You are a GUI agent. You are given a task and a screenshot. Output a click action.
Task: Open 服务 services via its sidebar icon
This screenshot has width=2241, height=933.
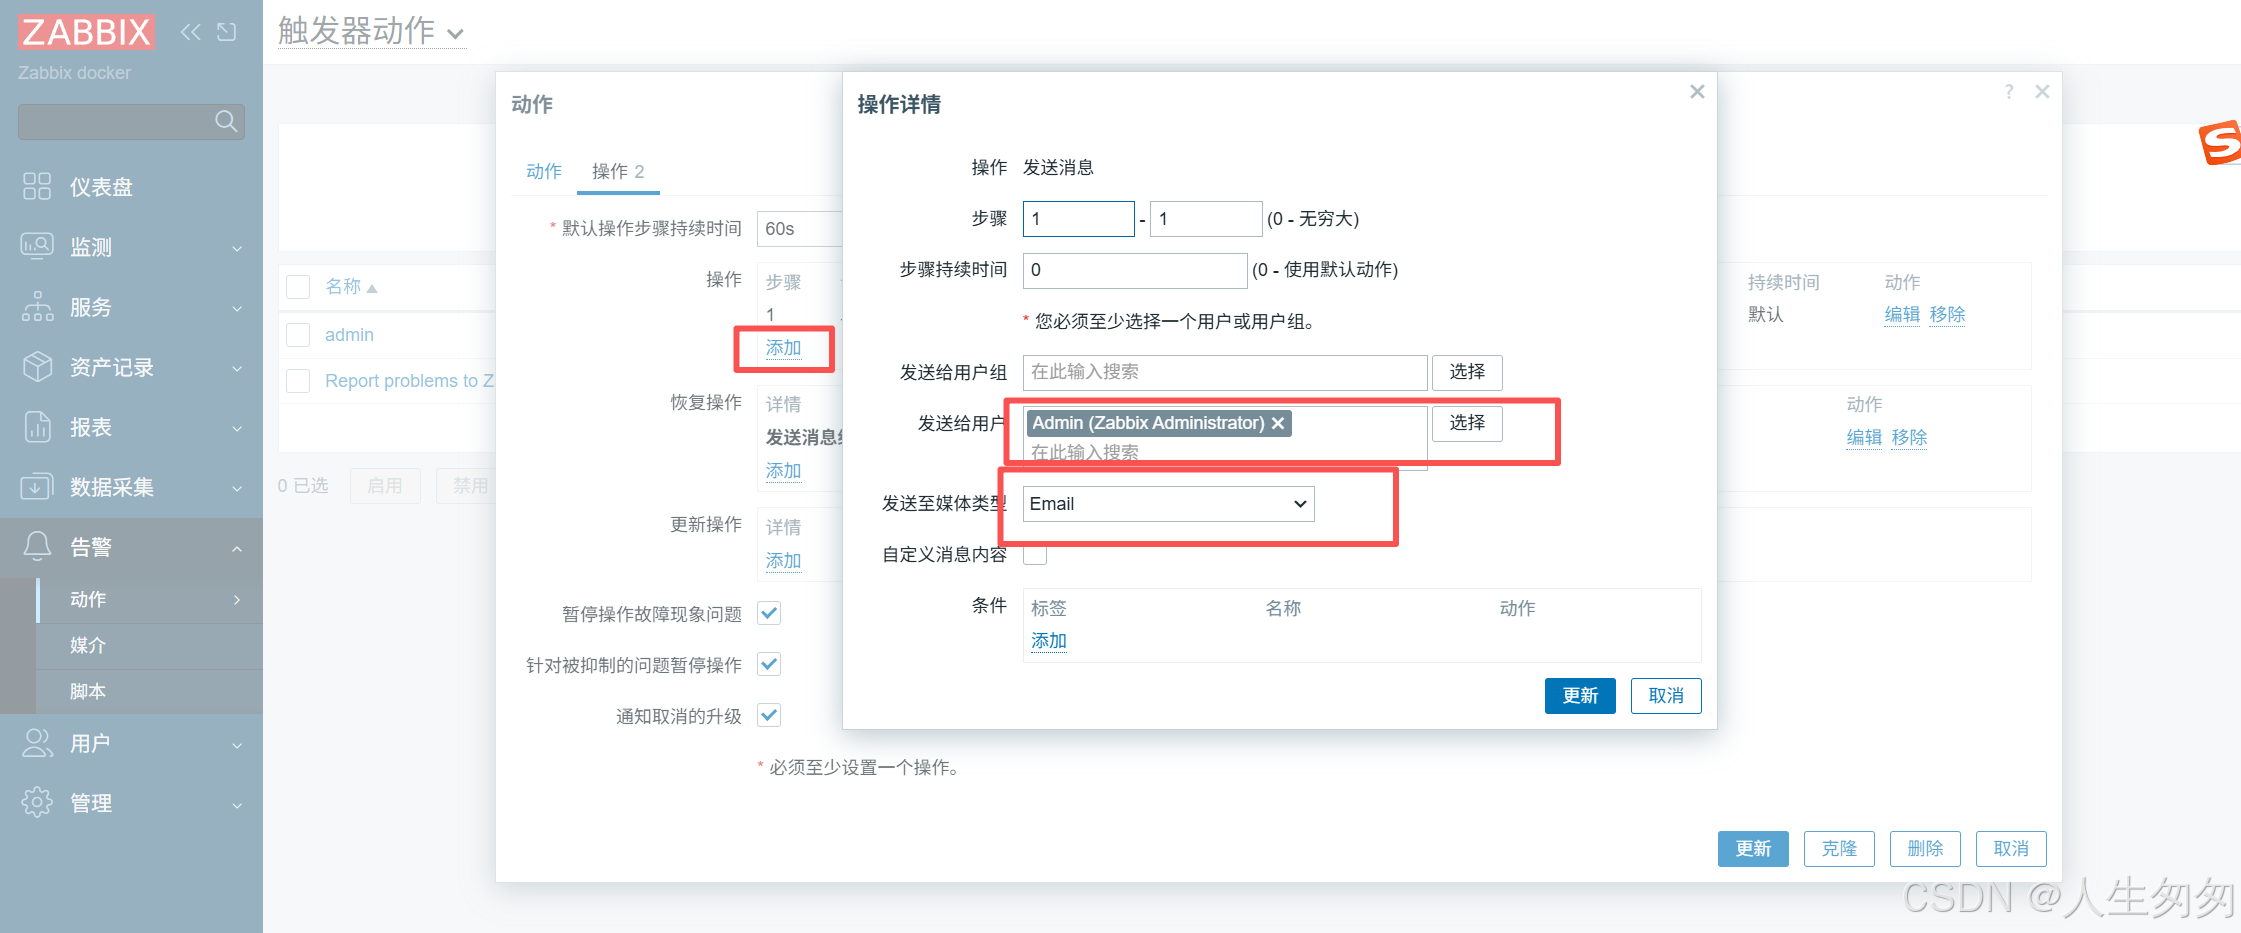[37, 307]
